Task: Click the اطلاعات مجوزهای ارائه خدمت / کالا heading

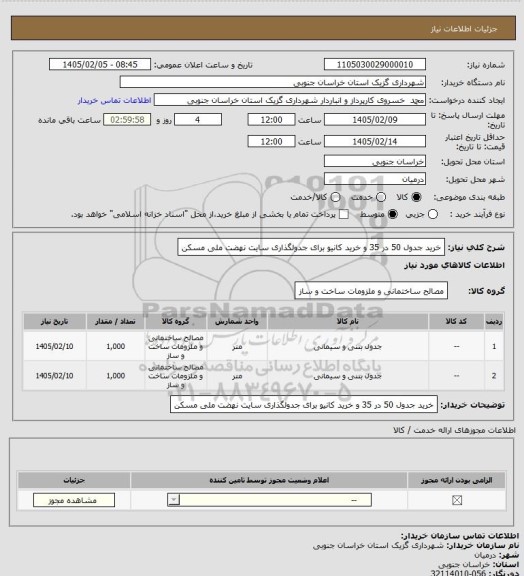Action: pos(454,430)
